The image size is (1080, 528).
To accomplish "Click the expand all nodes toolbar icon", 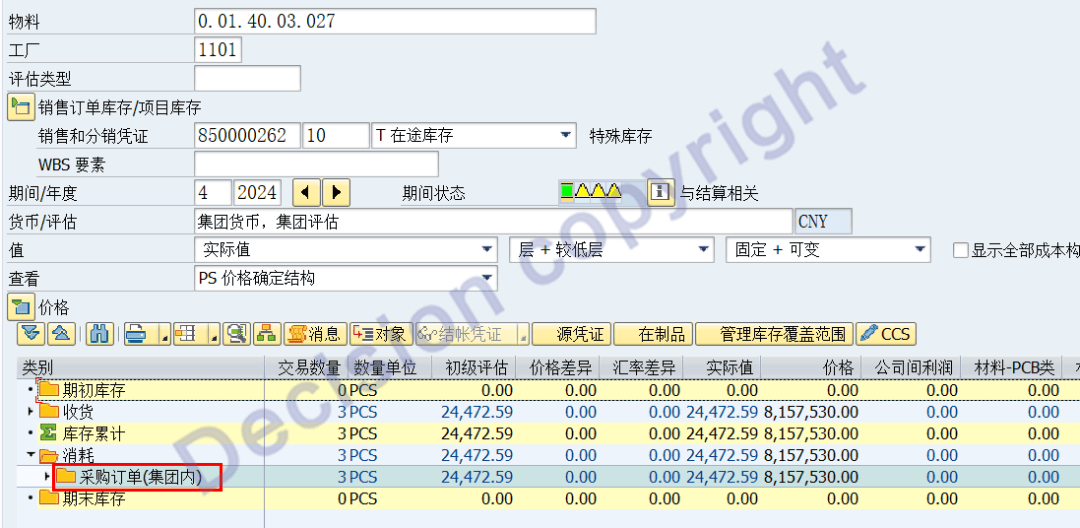I will pos(31,334).
